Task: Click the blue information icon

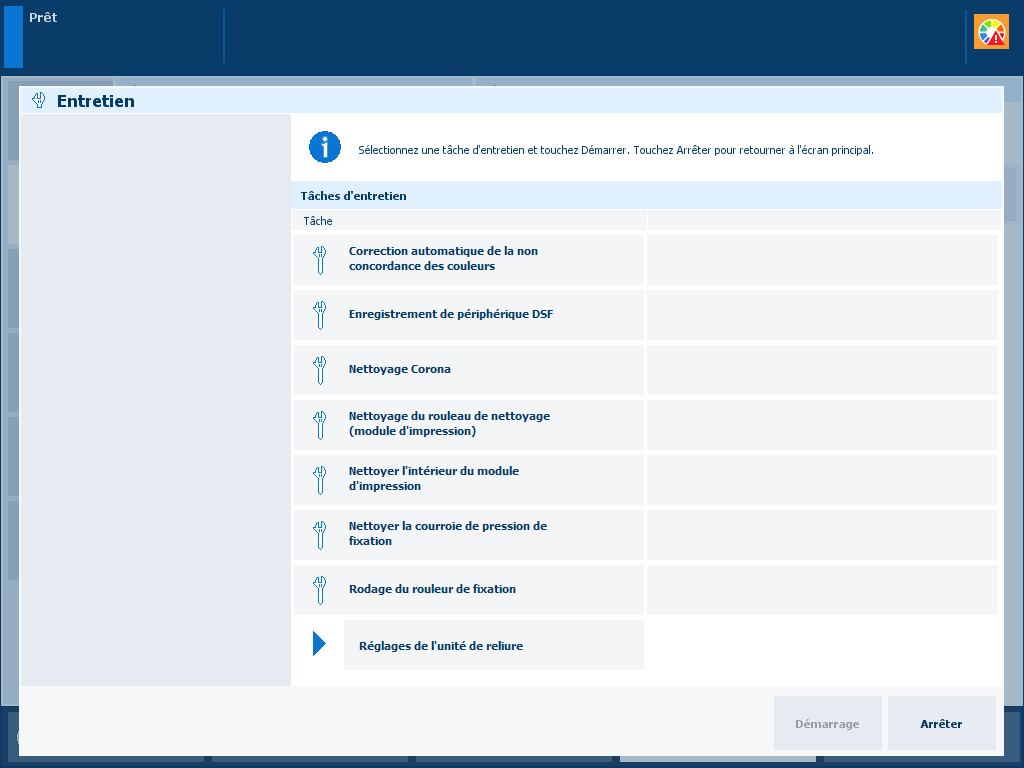Action: coord(325,147)
